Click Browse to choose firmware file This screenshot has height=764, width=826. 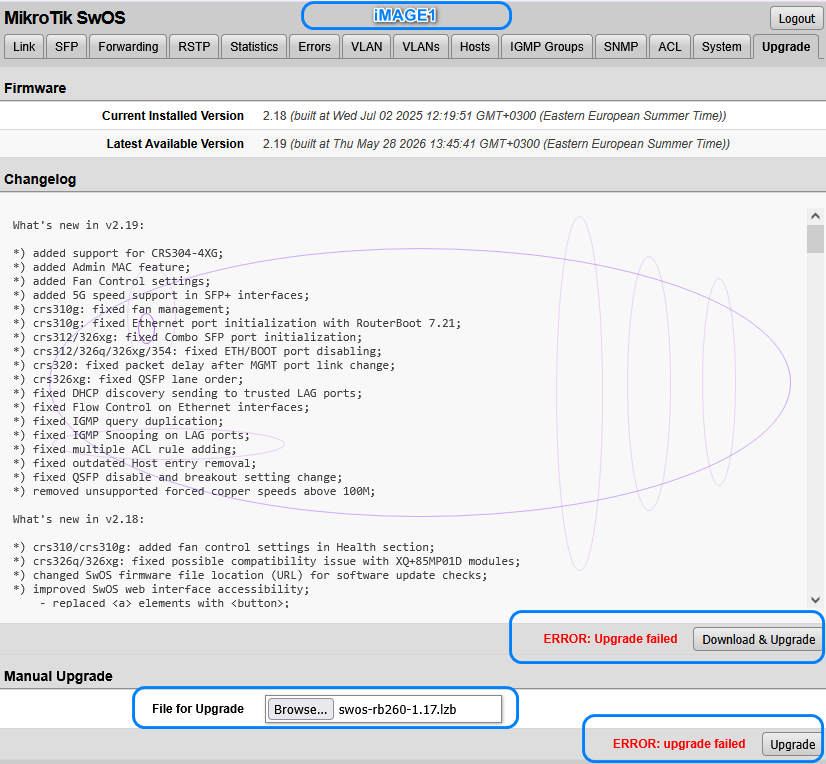(x=301, y=709)
